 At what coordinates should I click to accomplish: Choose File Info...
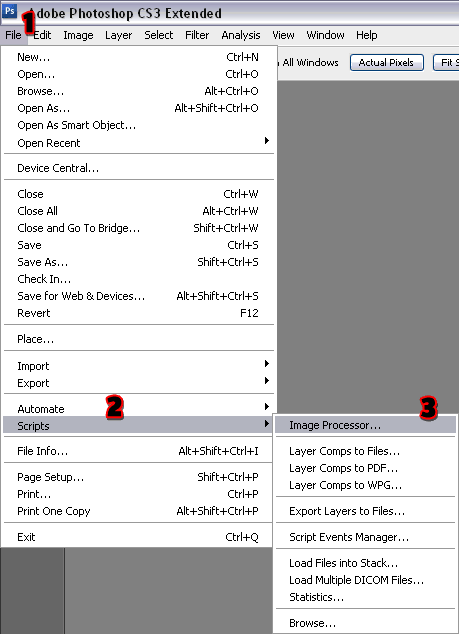tap(138, 451)
